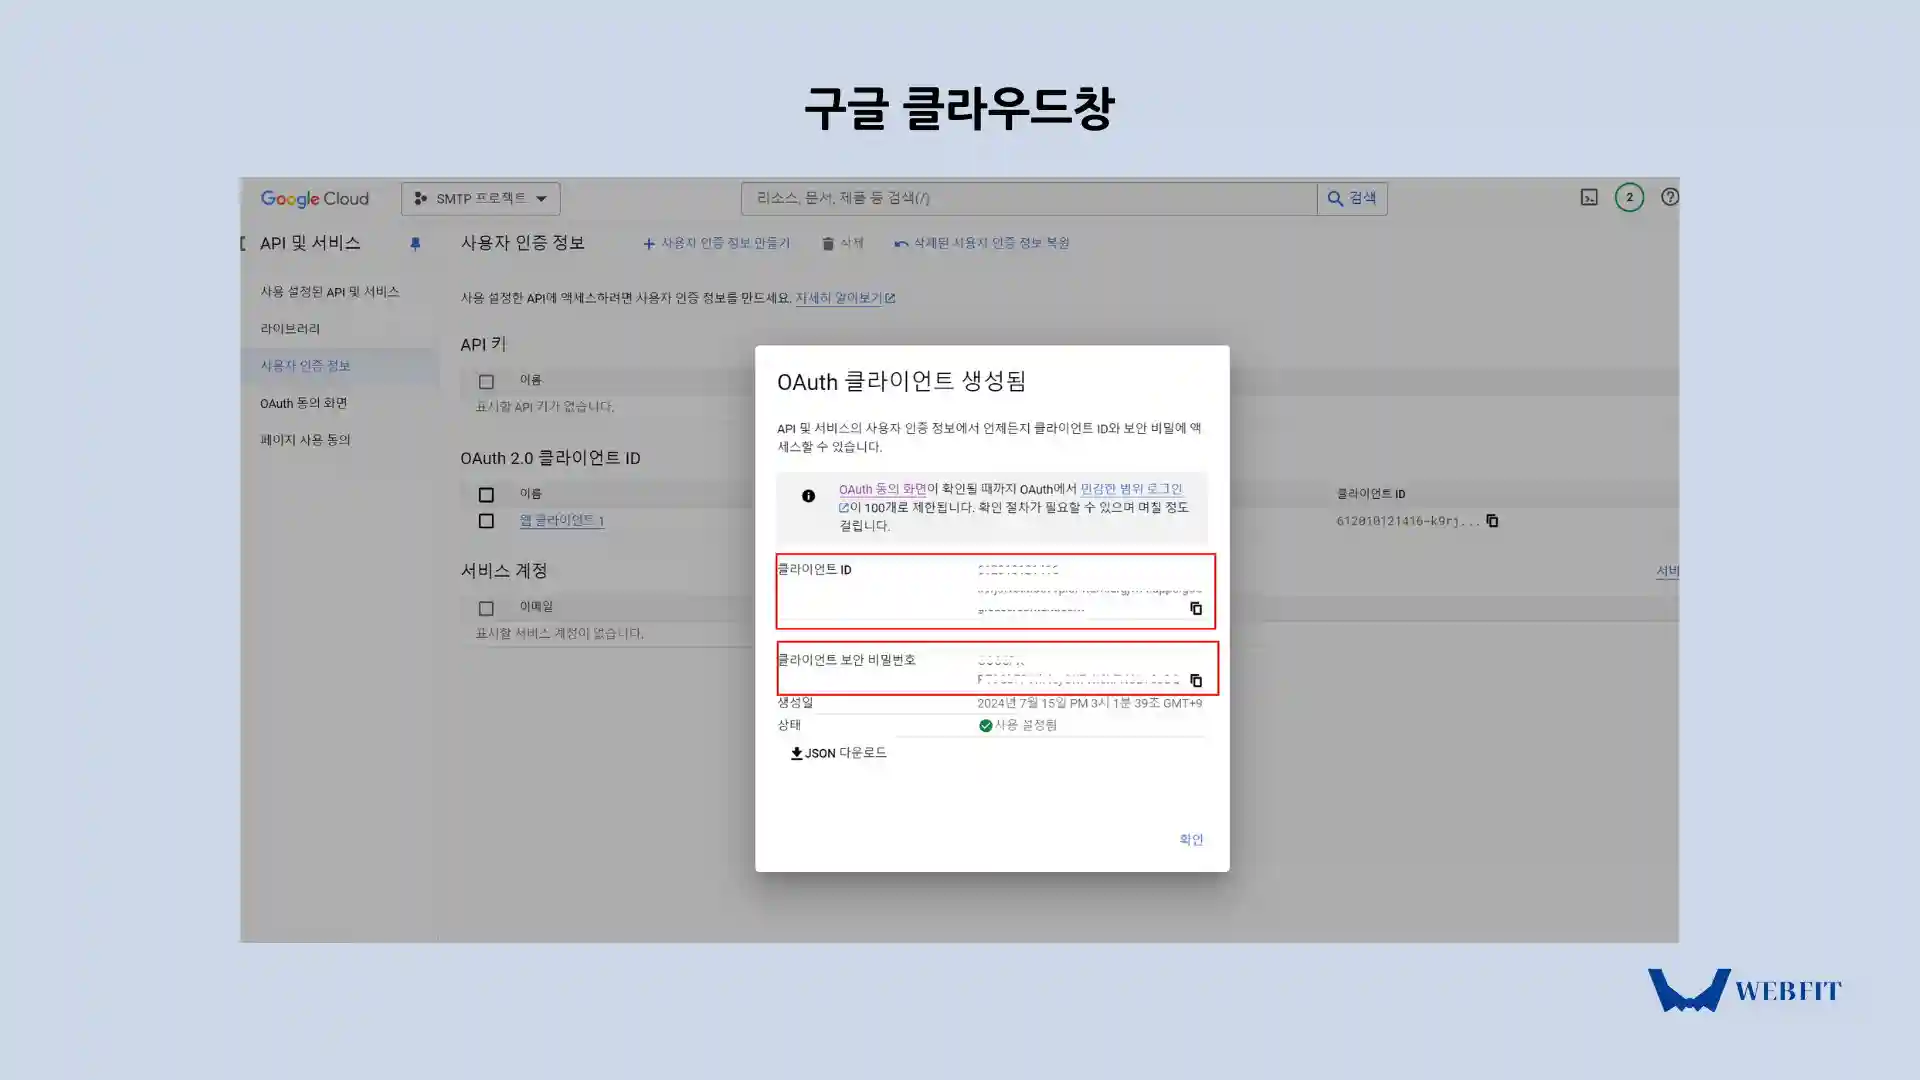Click the 삭제 trash button
Screen dimensions: 1920x1080
(x=842, y=243)
